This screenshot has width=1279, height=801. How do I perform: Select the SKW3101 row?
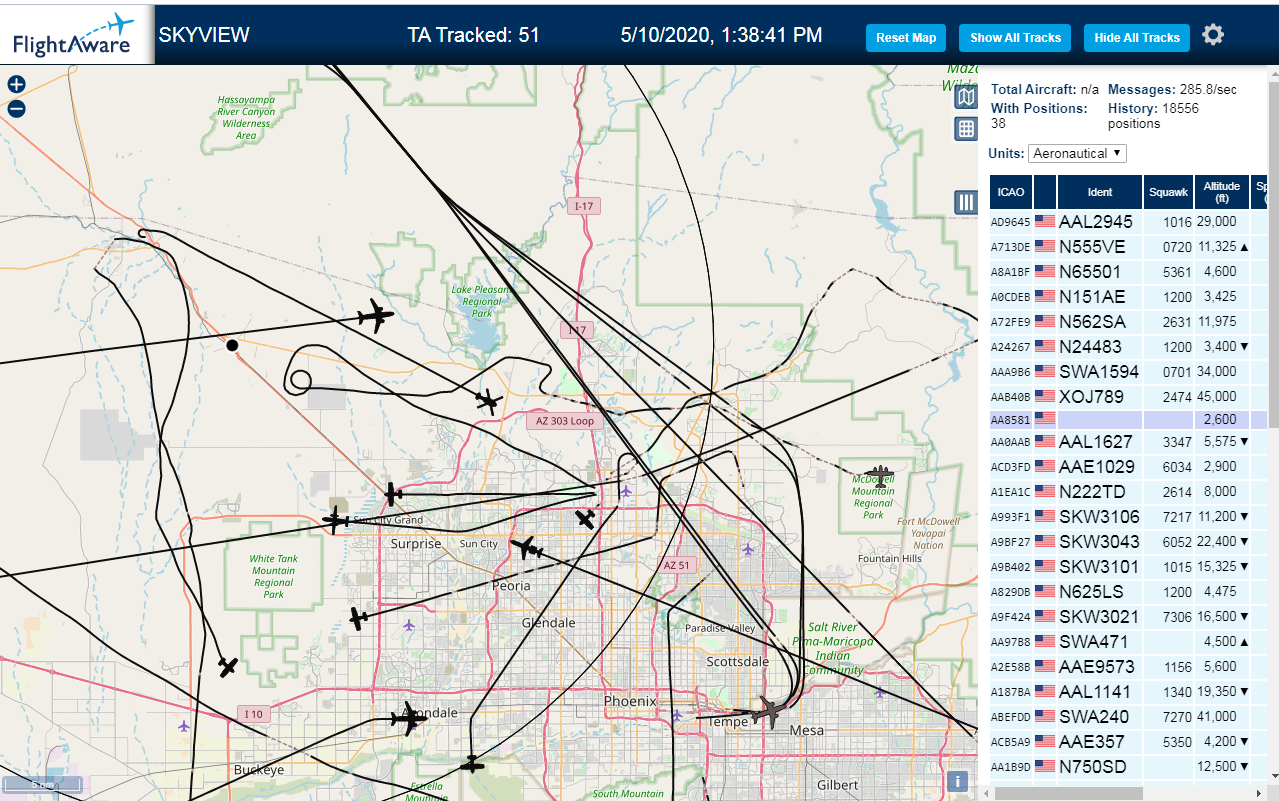pos(1128,566)
